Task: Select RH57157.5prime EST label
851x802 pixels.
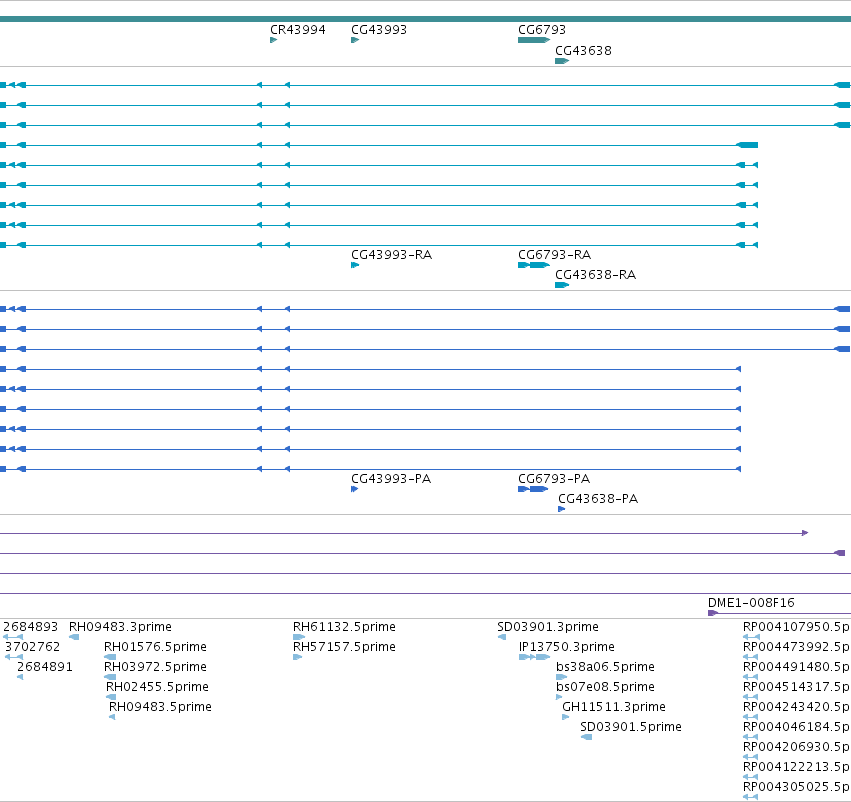Action: point(344,647)
